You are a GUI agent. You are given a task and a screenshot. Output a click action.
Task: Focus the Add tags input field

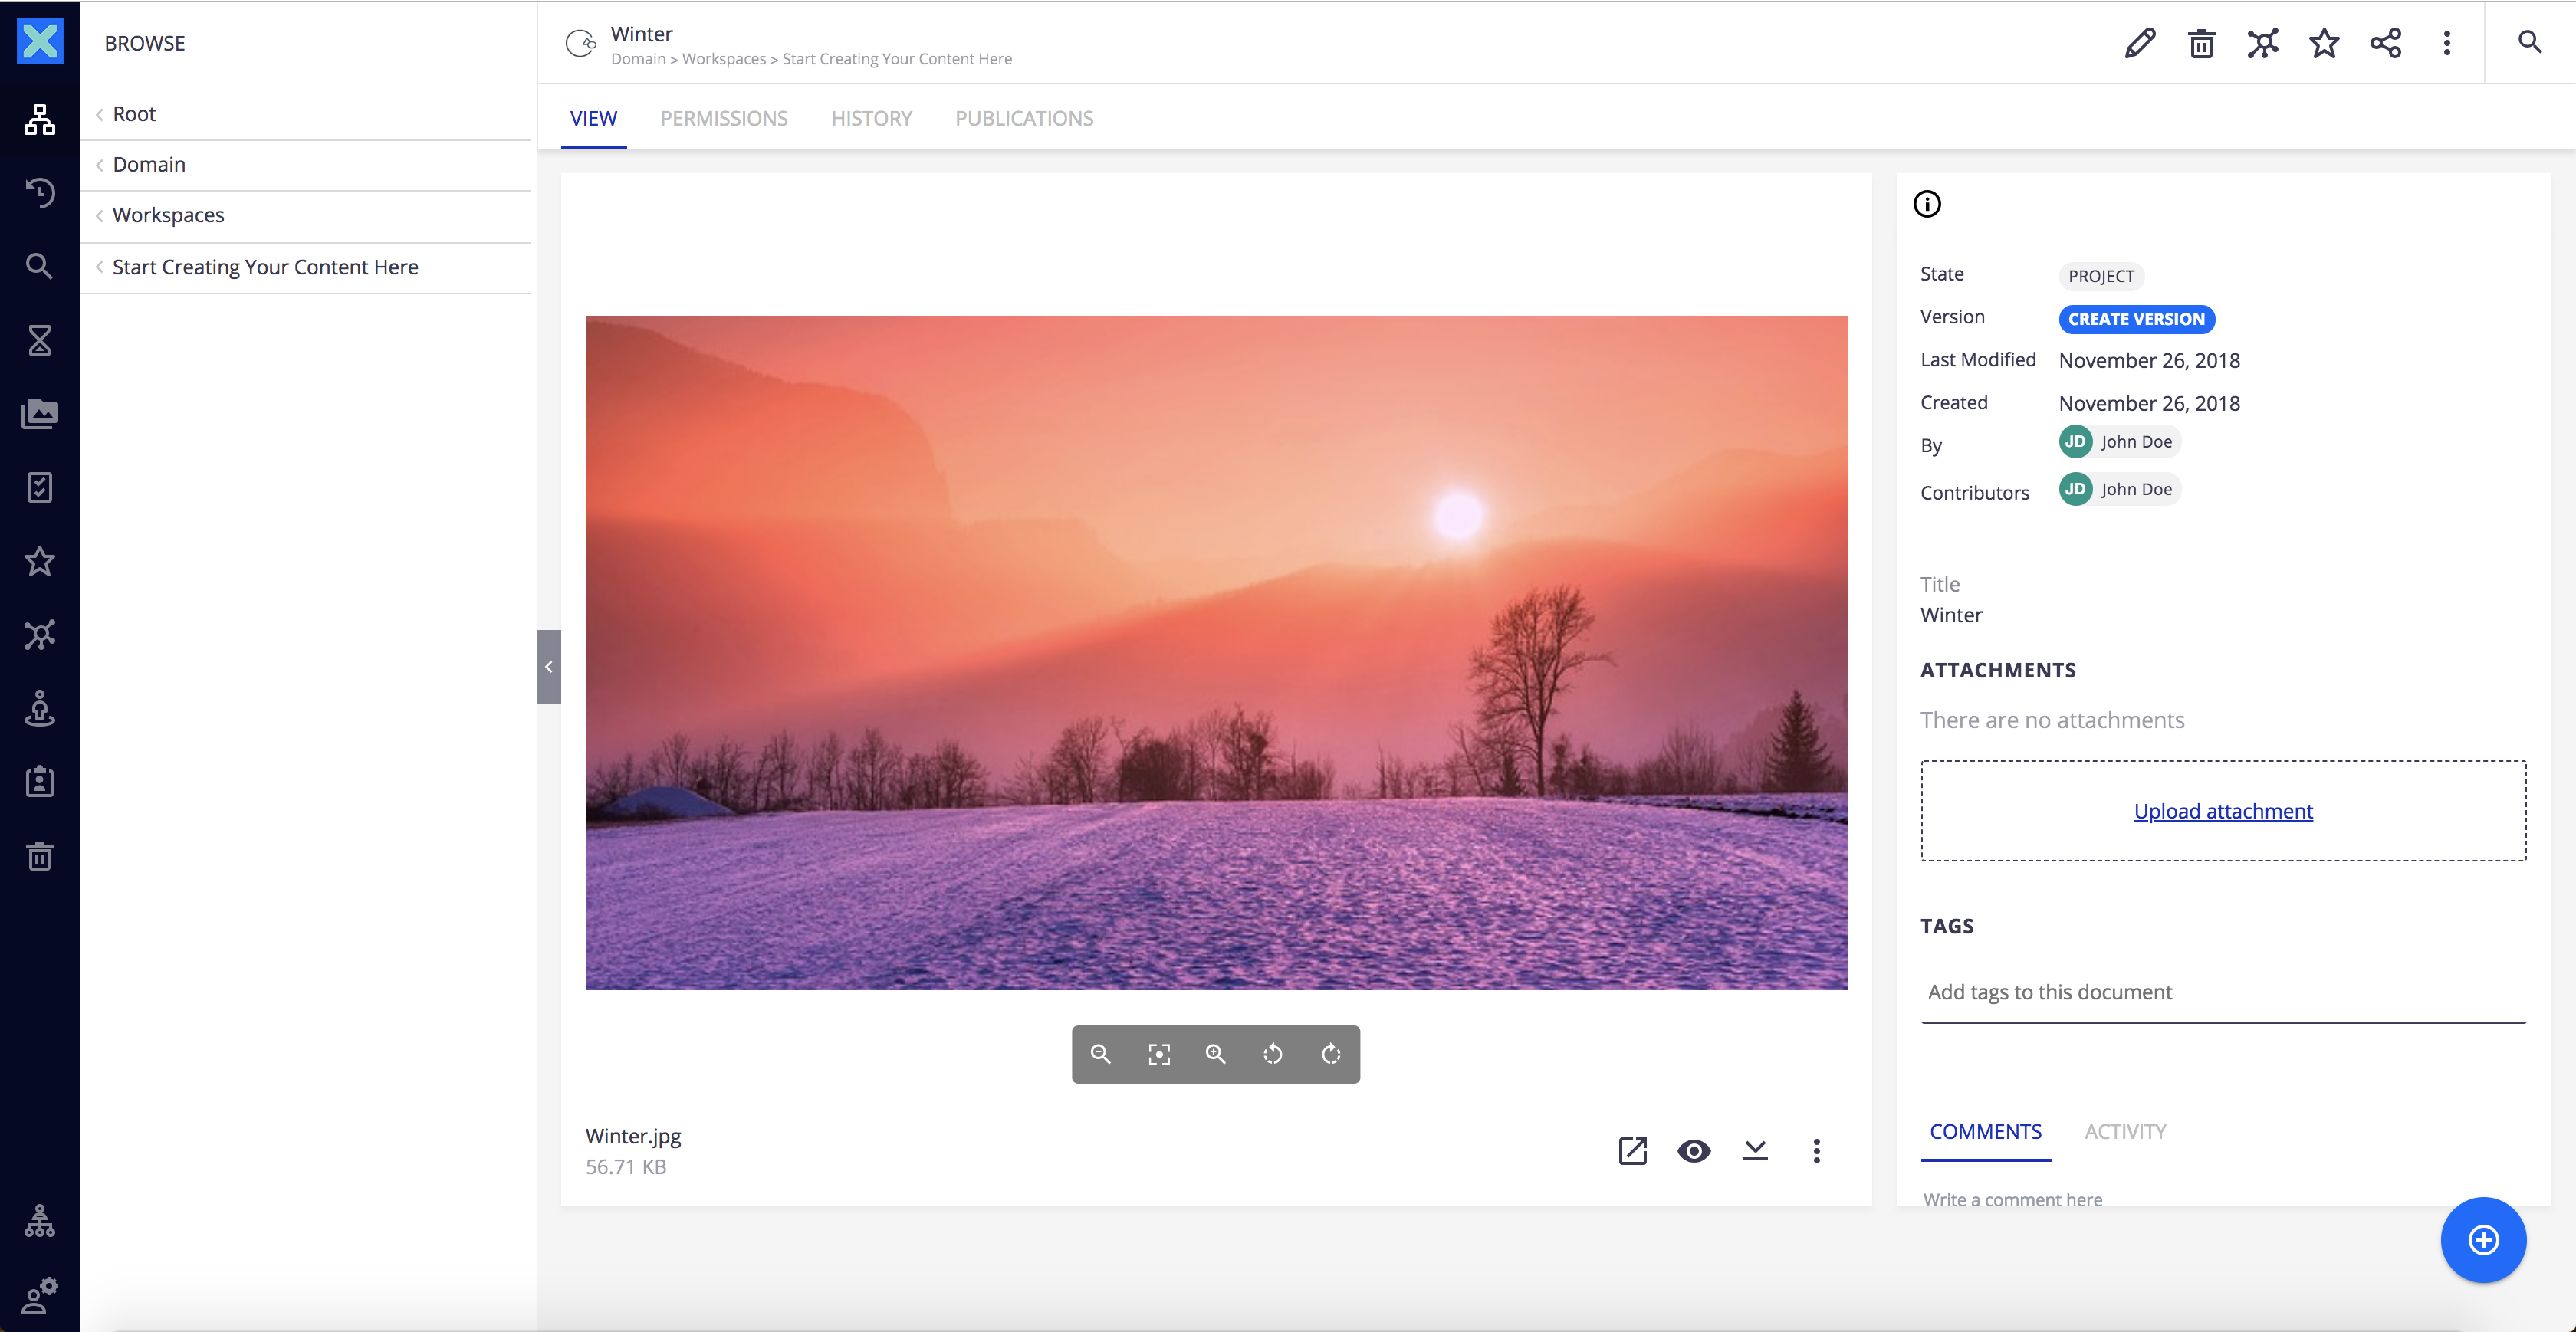tap(2223, 992)
